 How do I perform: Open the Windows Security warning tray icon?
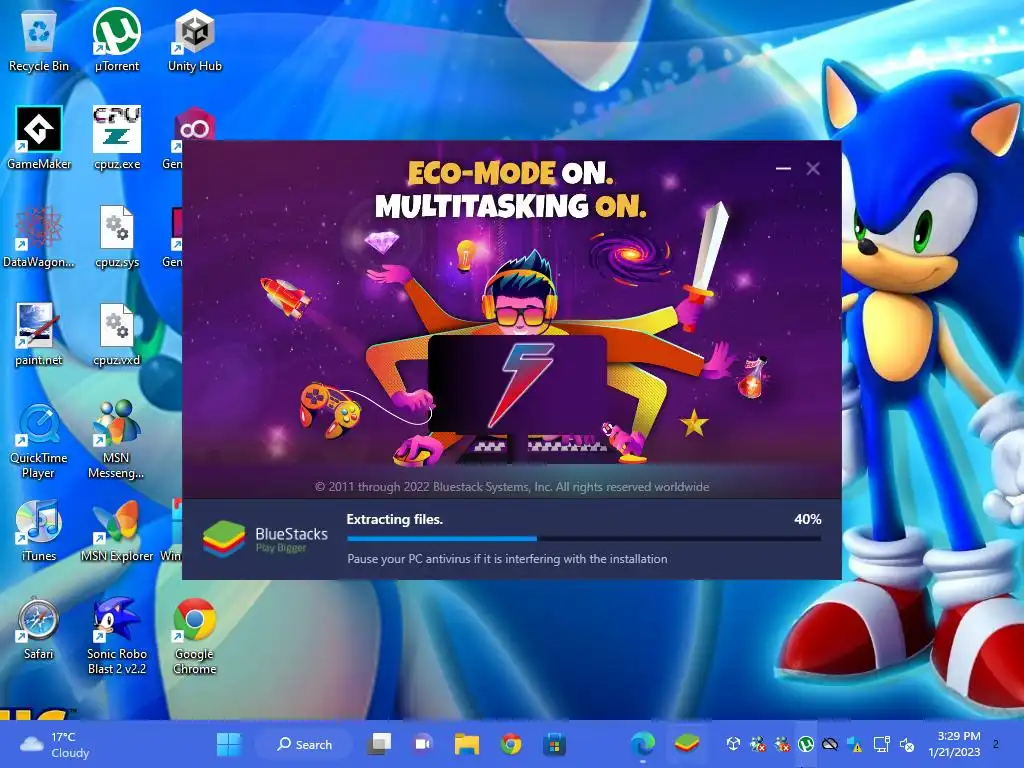pos(855,744)
